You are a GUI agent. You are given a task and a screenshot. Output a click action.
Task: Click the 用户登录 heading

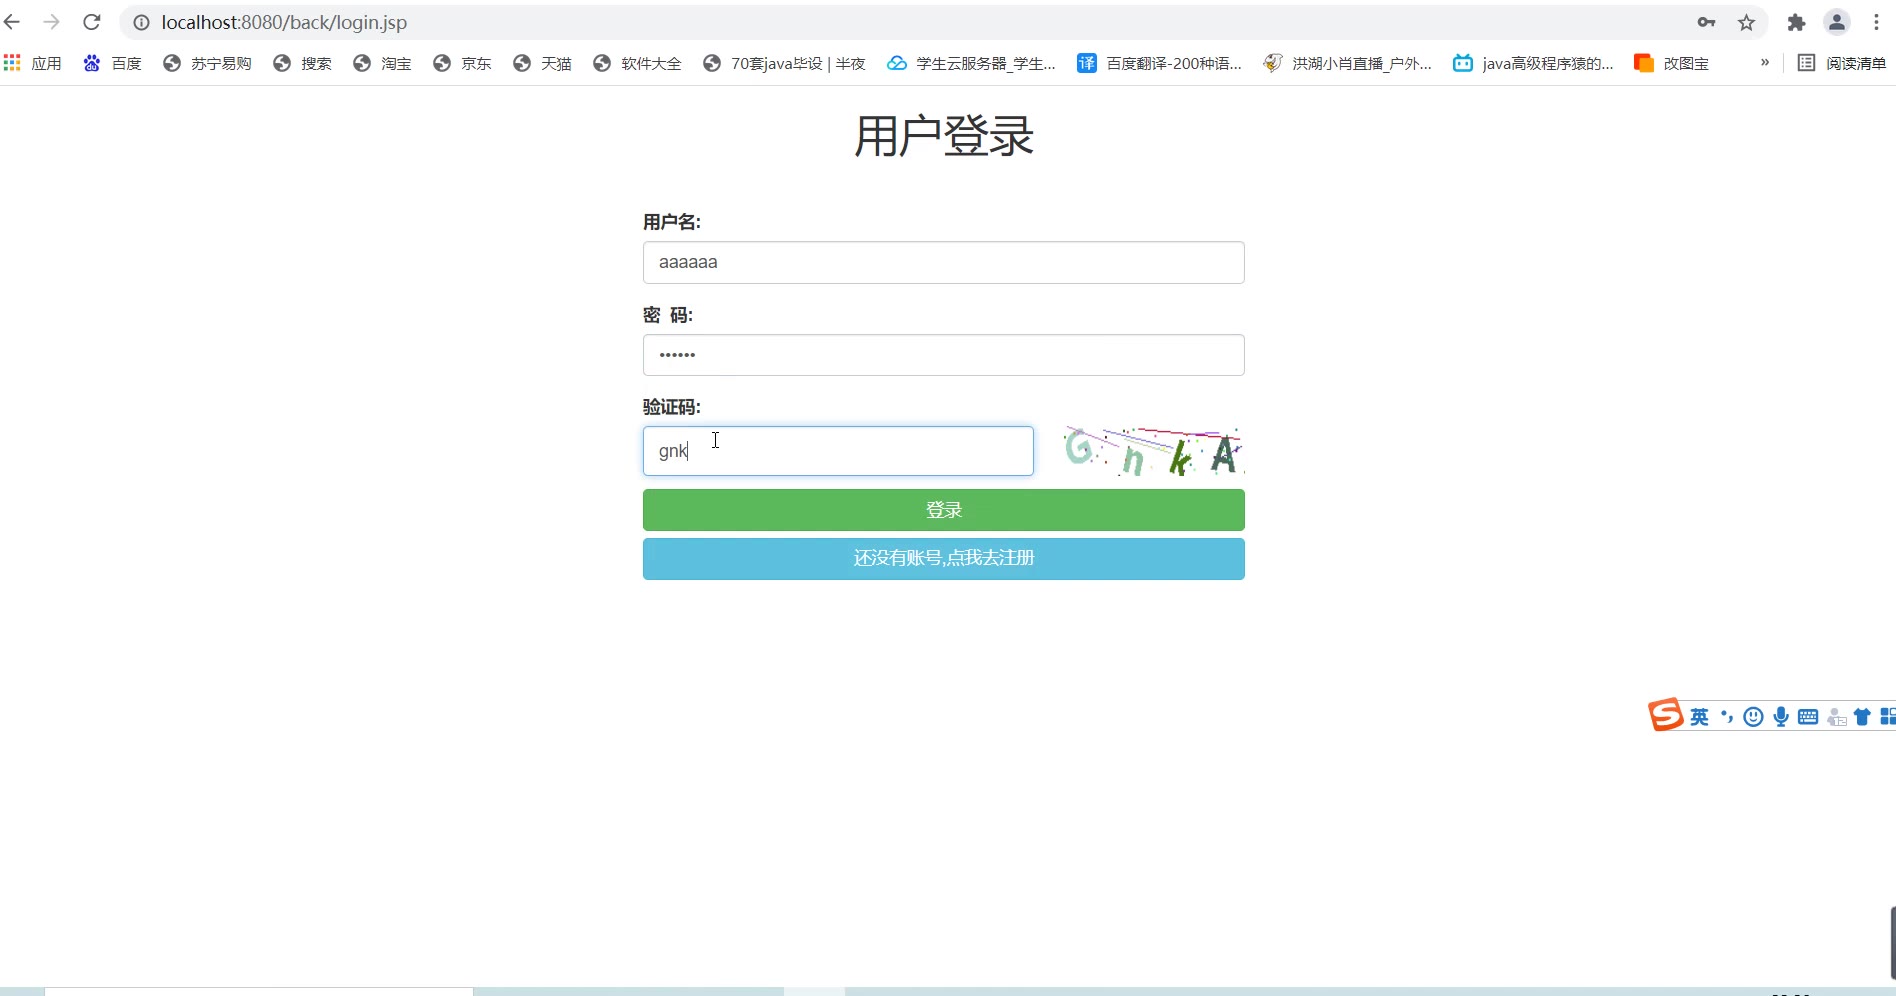[x=943, y=136]
